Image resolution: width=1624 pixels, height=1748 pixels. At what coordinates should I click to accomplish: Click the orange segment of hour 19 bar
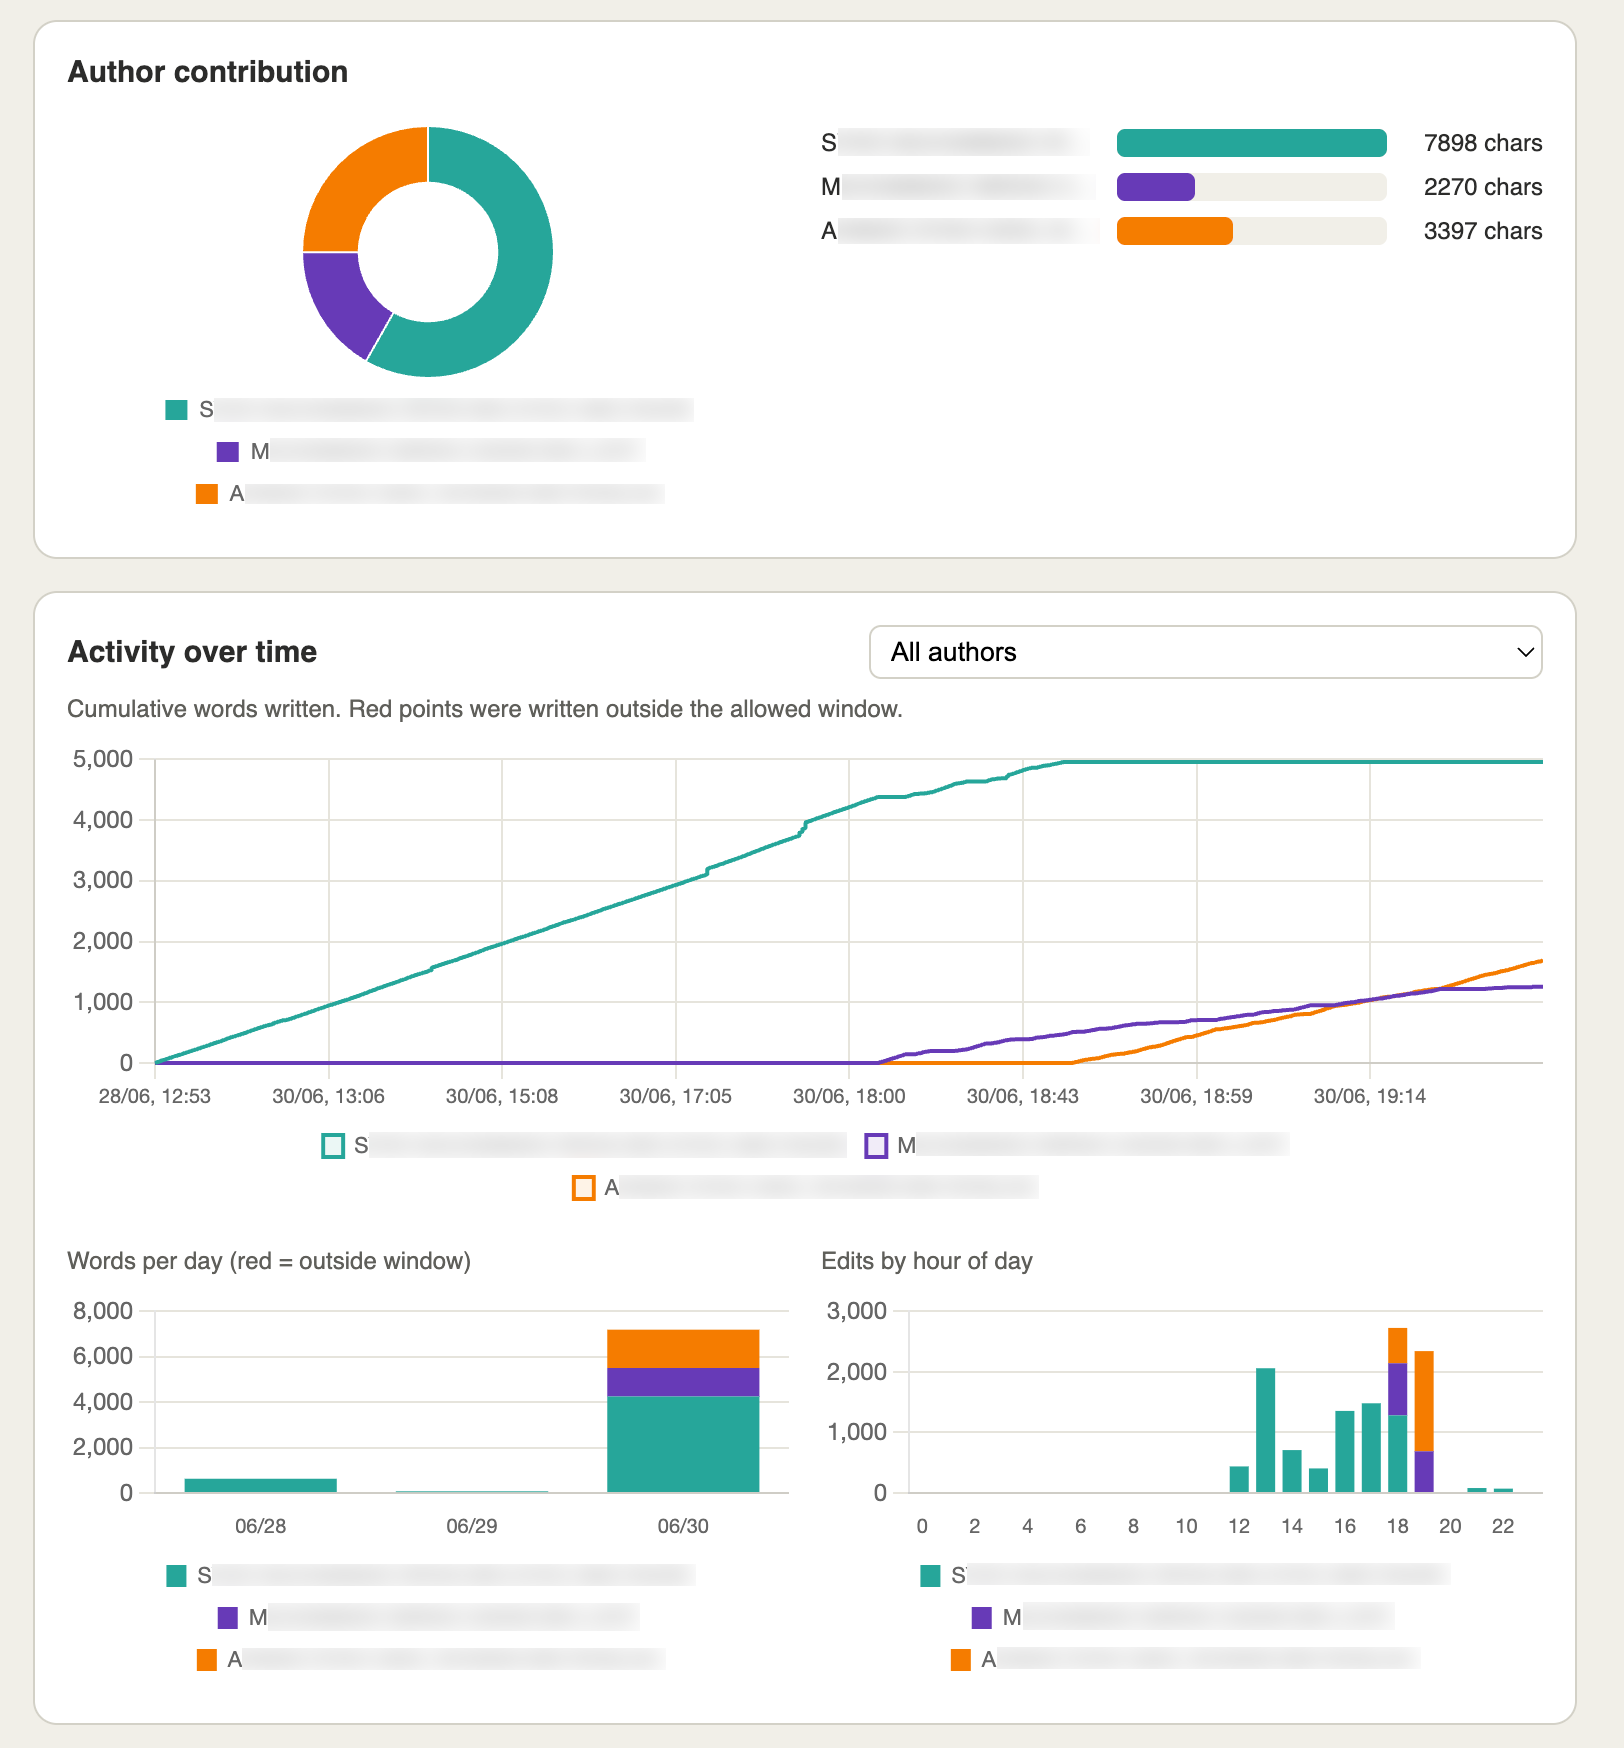coord(1424,1401)
